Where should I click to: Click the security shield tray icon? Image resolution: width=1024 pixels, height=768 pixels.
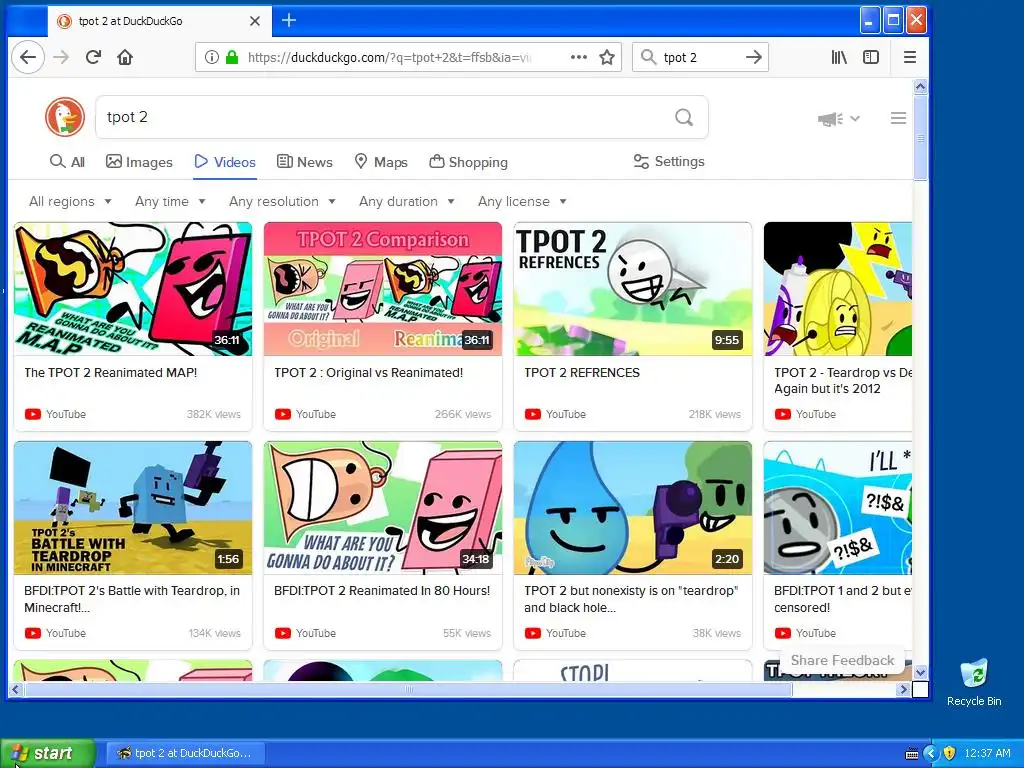[950, 753]
